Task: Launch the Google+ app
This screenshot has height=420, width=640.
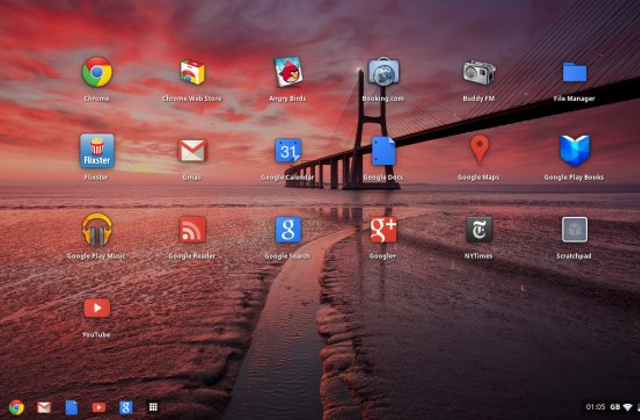Action: pyautogui.click(x=383, y=229)
